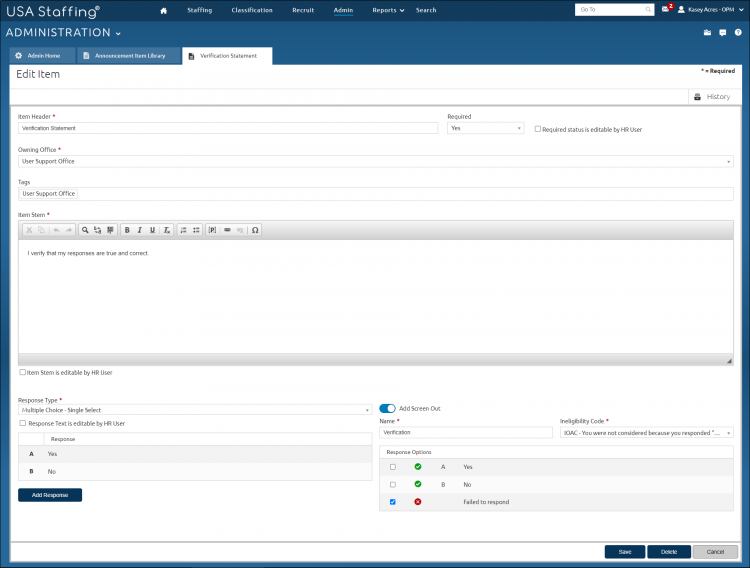The width and height of the screenshot is (750, 568).
Task: Click the Delete button
Action: coord(669,552)
